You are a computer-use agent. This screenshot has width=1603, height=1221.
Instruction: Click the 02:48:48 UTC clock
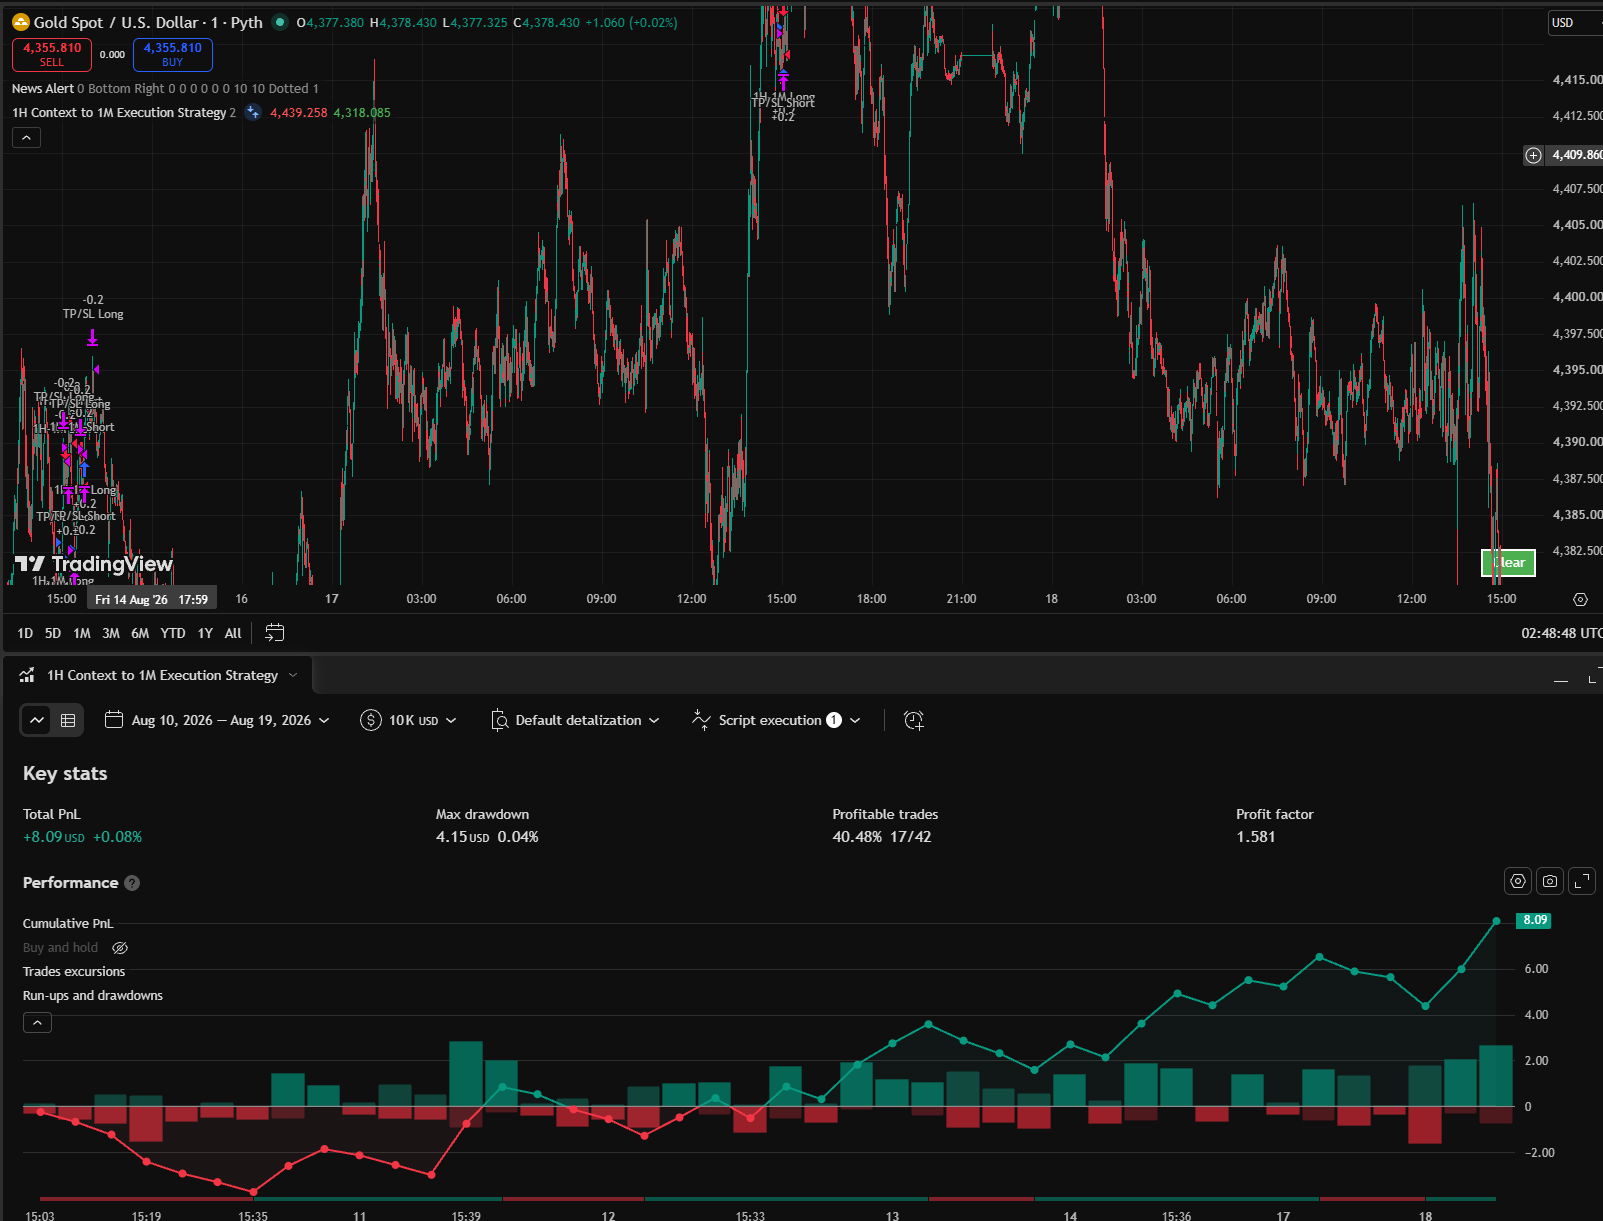(x=1561, y=633)
